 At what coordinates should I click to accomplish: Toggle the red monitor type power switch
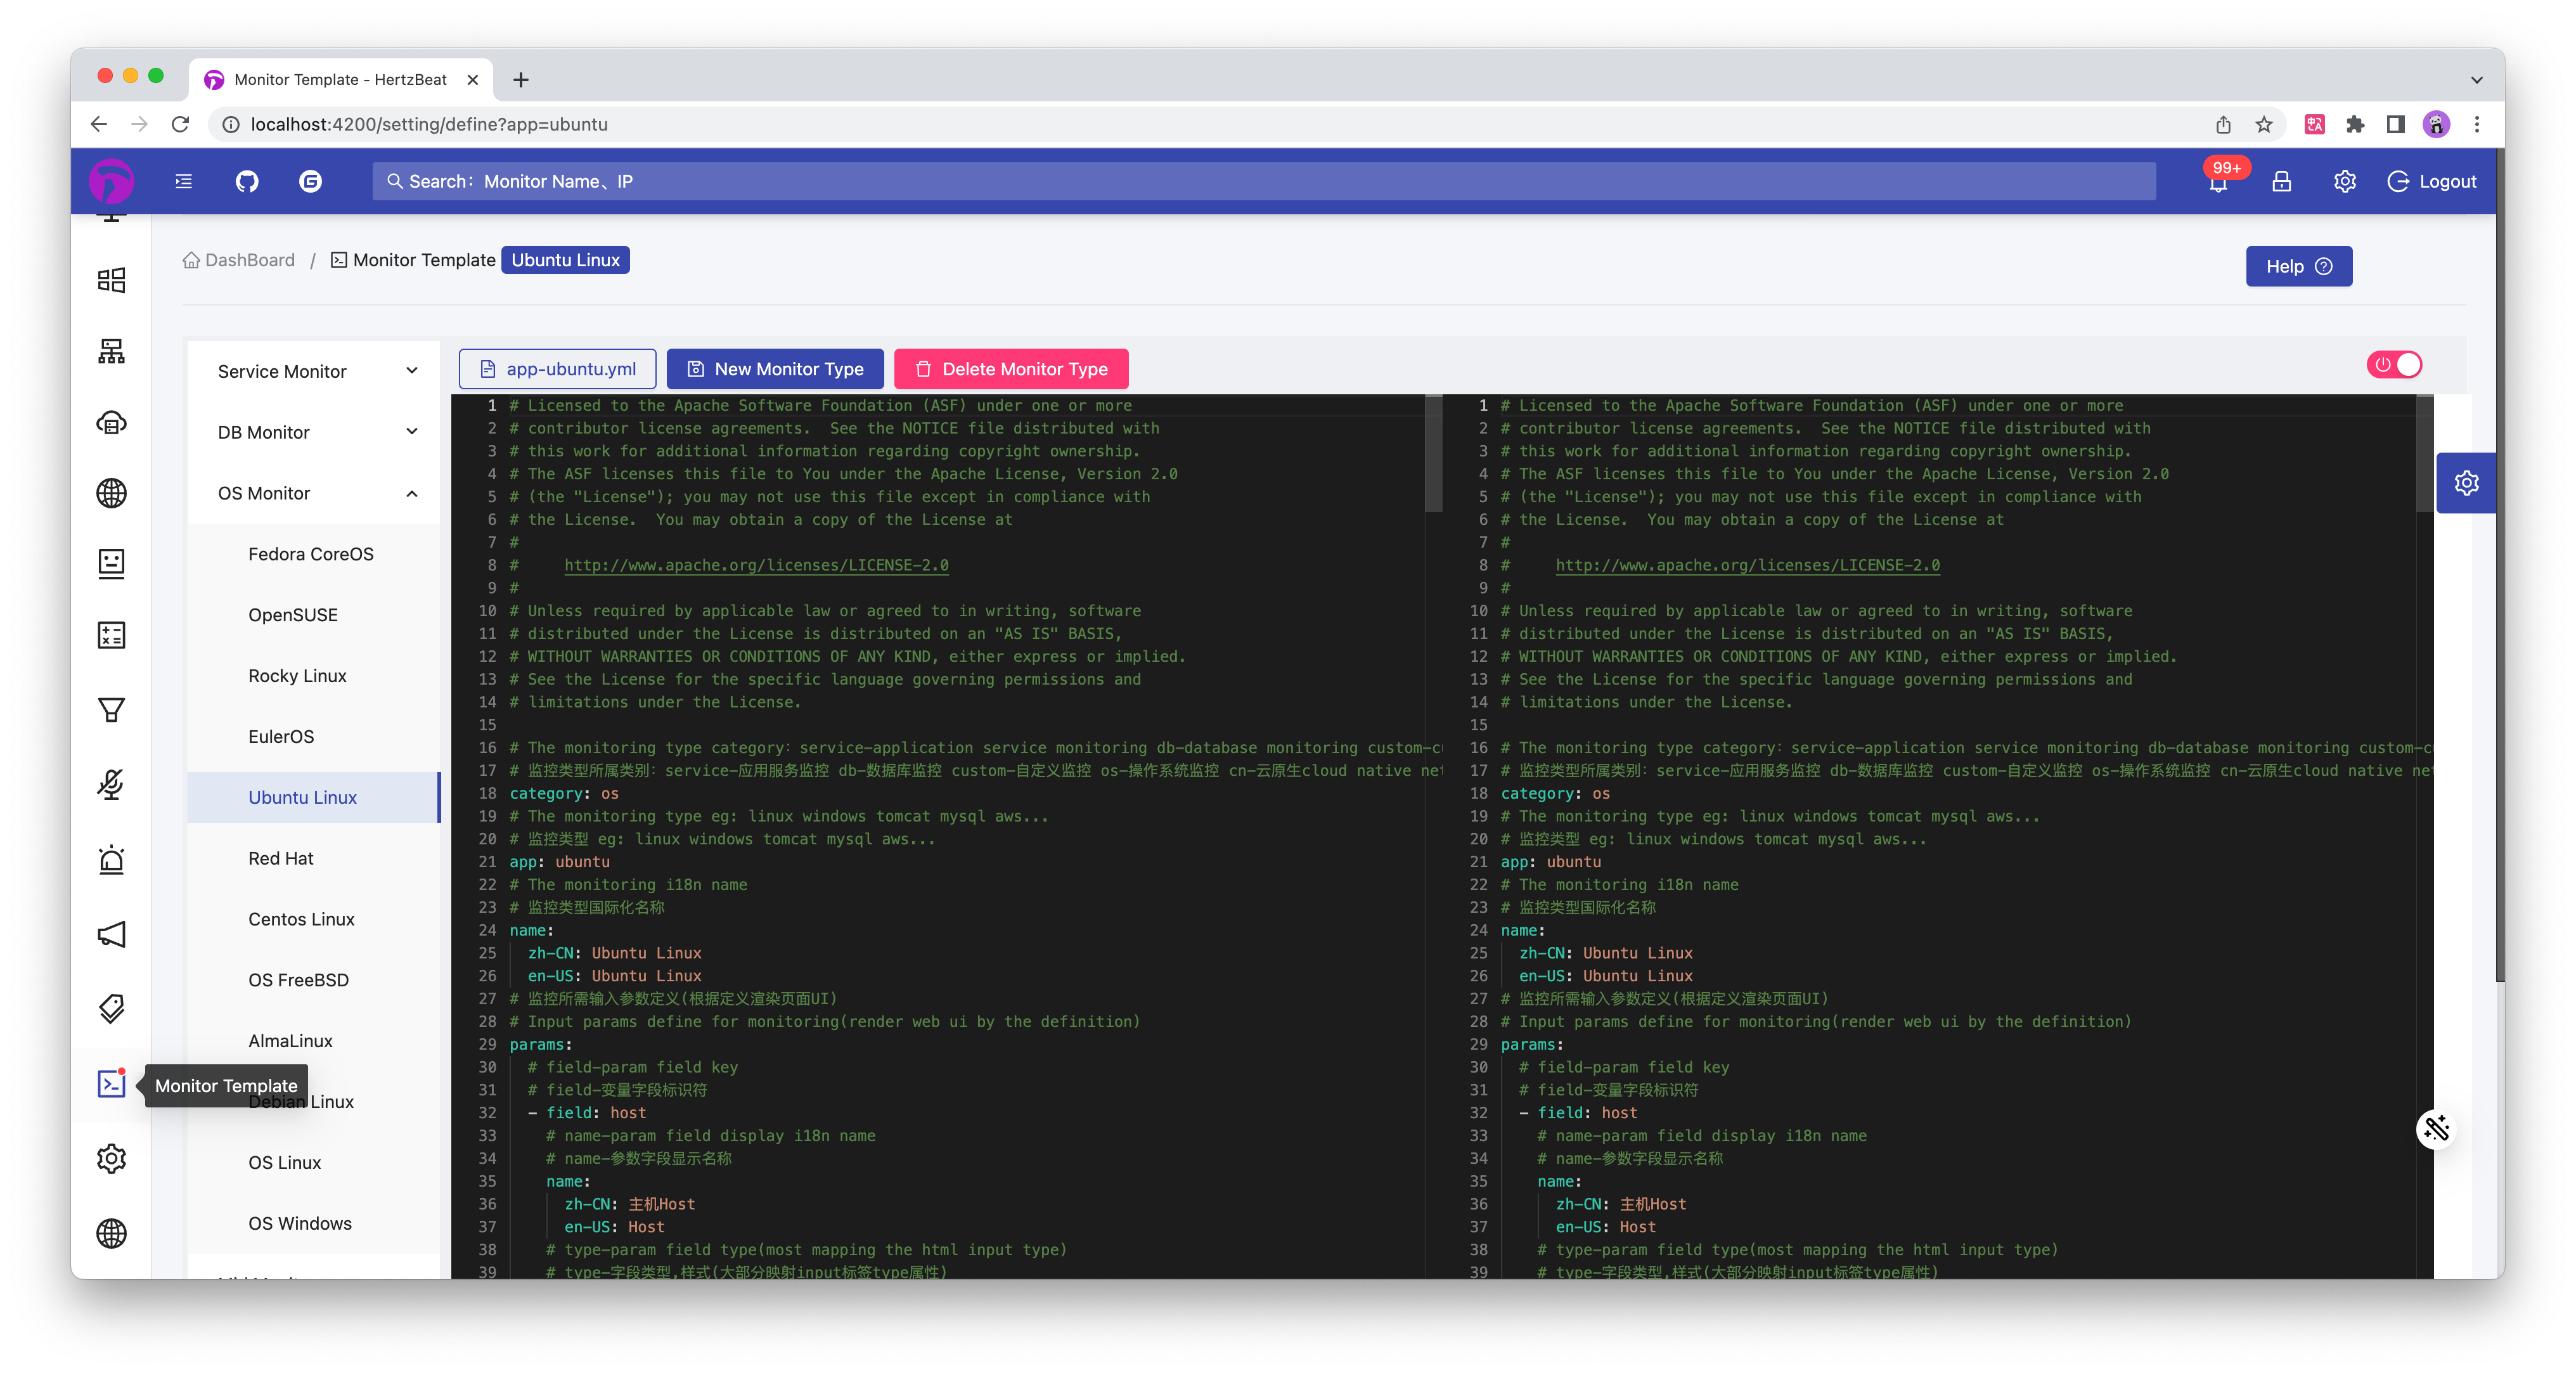[2394, 365]
